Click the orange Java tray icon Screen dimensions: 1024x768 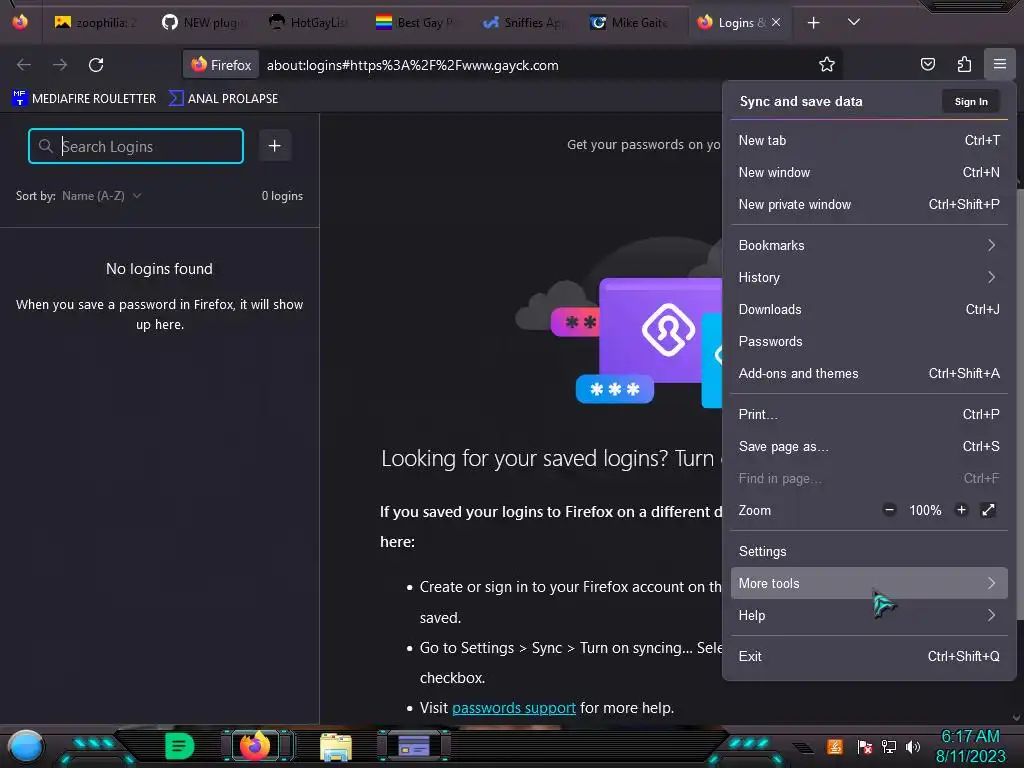pyautogui.click(x=835, y=746)
